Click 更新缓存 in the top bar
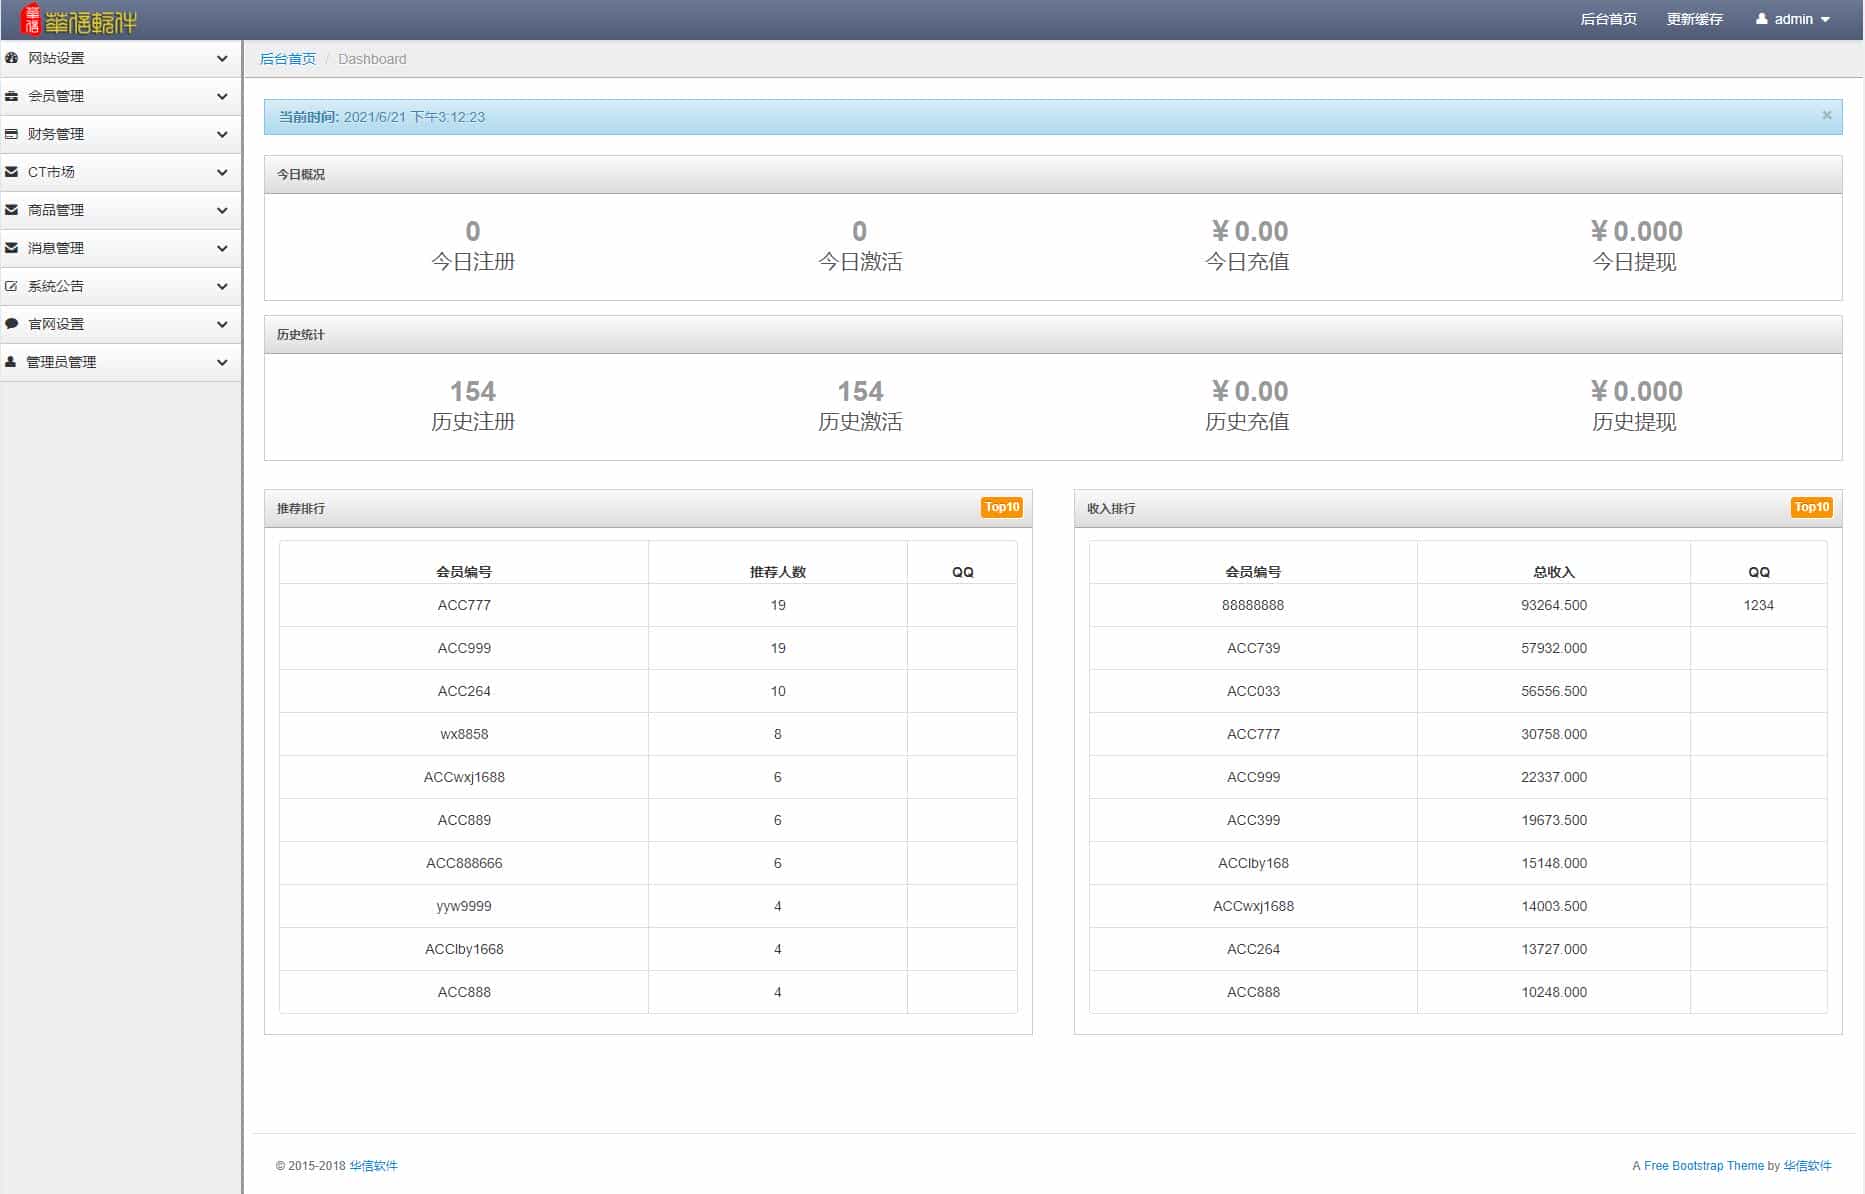Screen dimensions: 1865x1194 [1694, 19]
